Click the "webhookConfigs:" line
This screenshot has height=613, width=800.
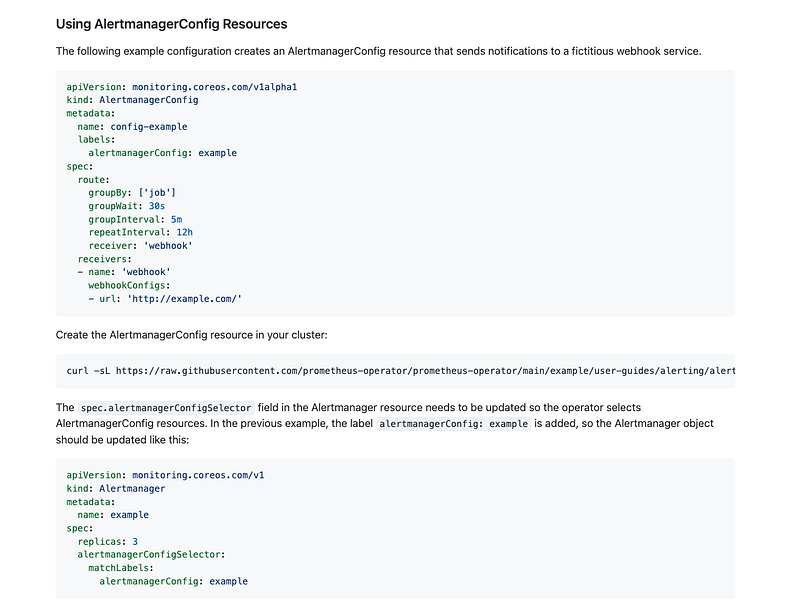coord(129,285)
